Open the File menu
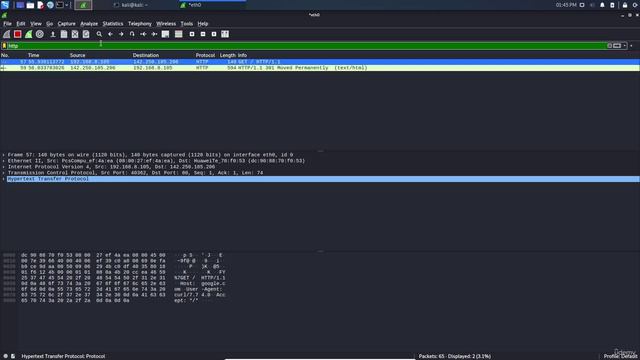Viewport: 640px width, 360px height. tap(7, 24)
